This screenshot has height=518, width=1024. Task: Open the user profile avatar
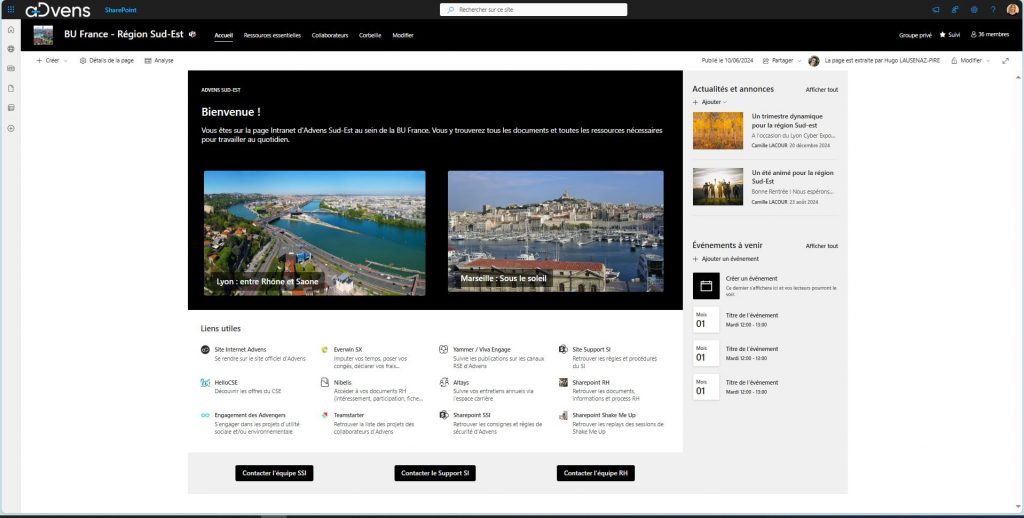pyautogui.click(x=1012, y=10)
